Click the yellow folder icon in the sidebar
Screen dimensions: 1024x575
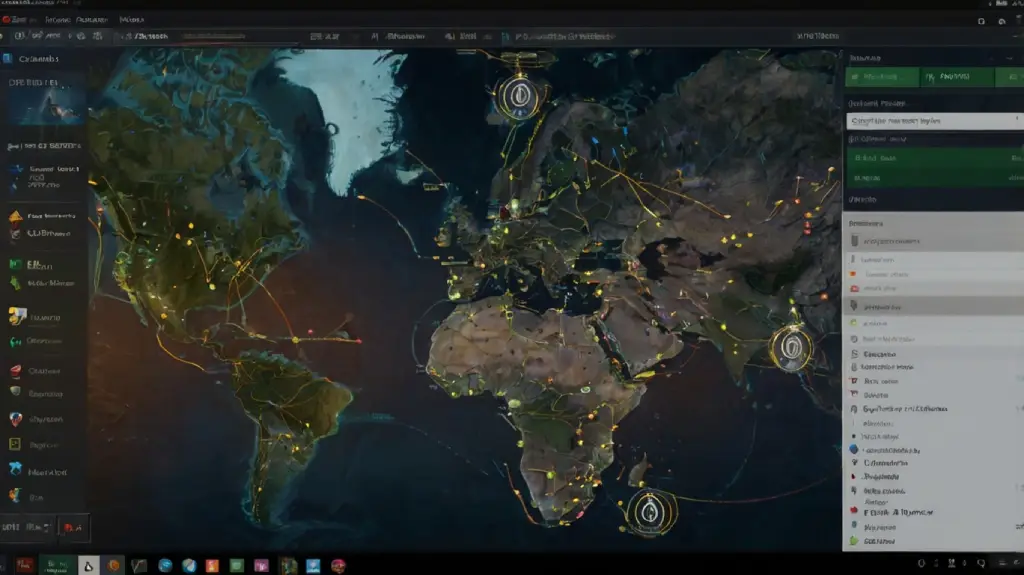15,317
